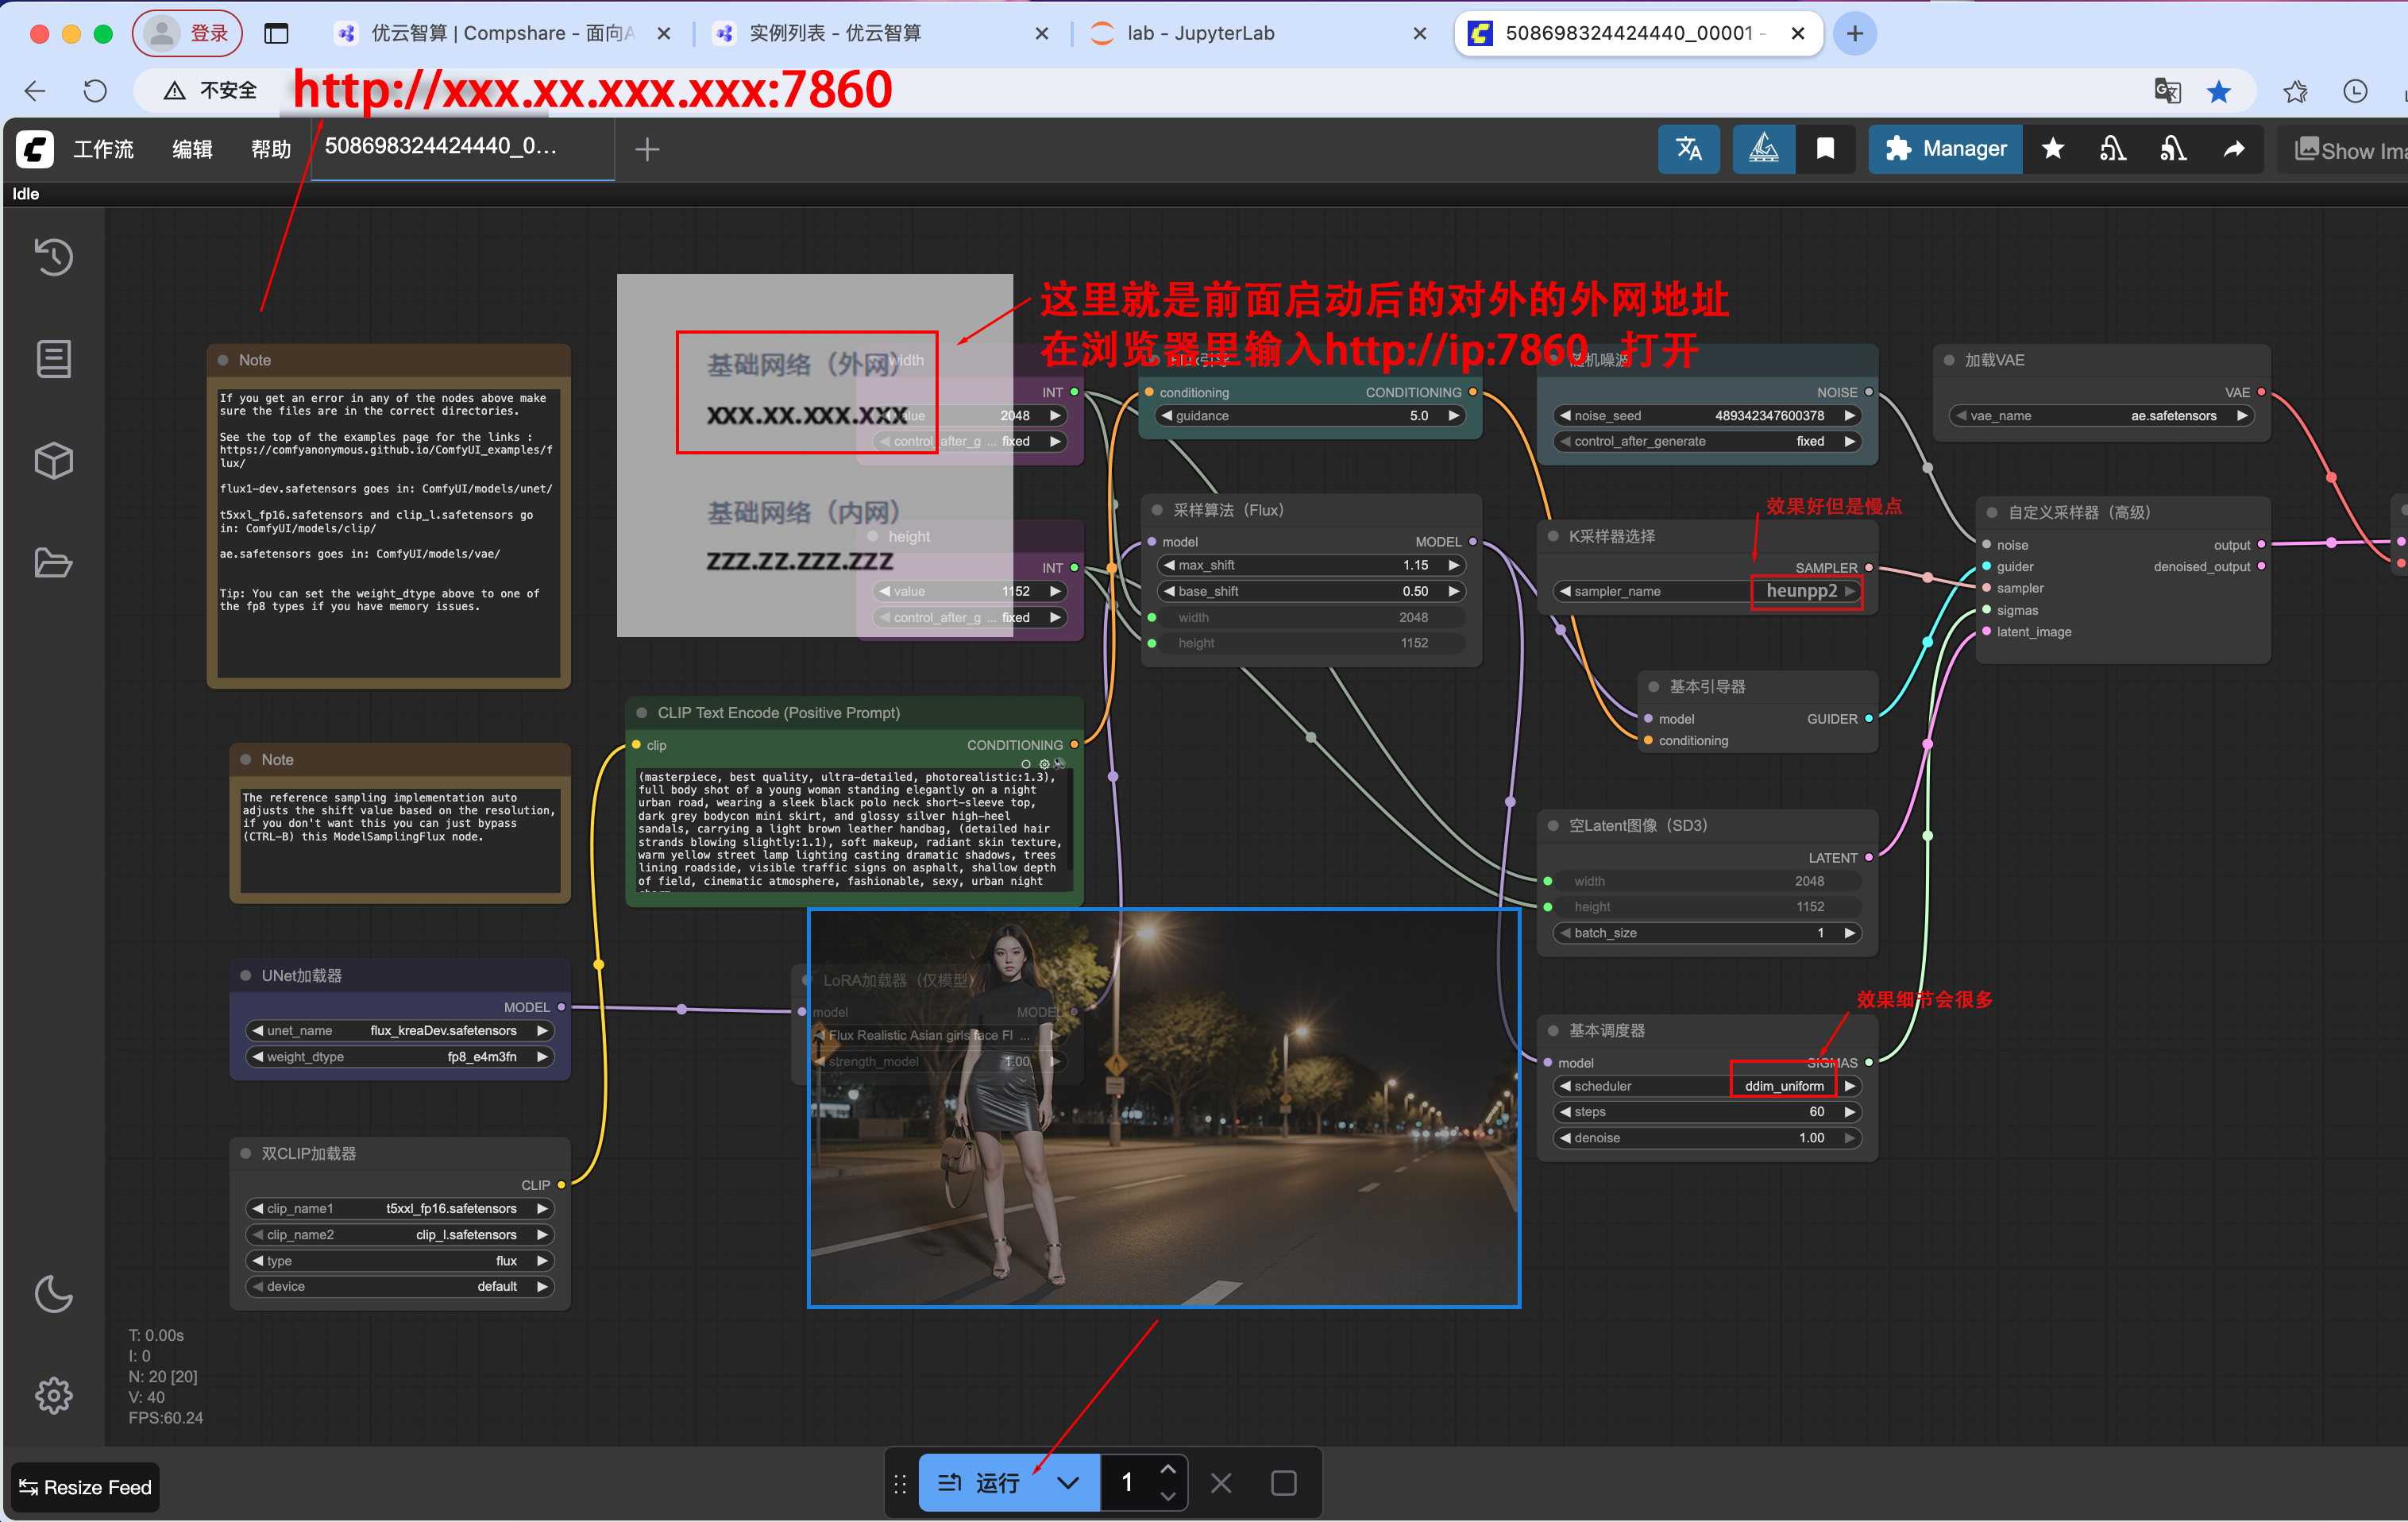Collapse the 基本调度器 node dot
The height and width of the screenshot is (1522, 2408).
(x=1553, y=1030)
